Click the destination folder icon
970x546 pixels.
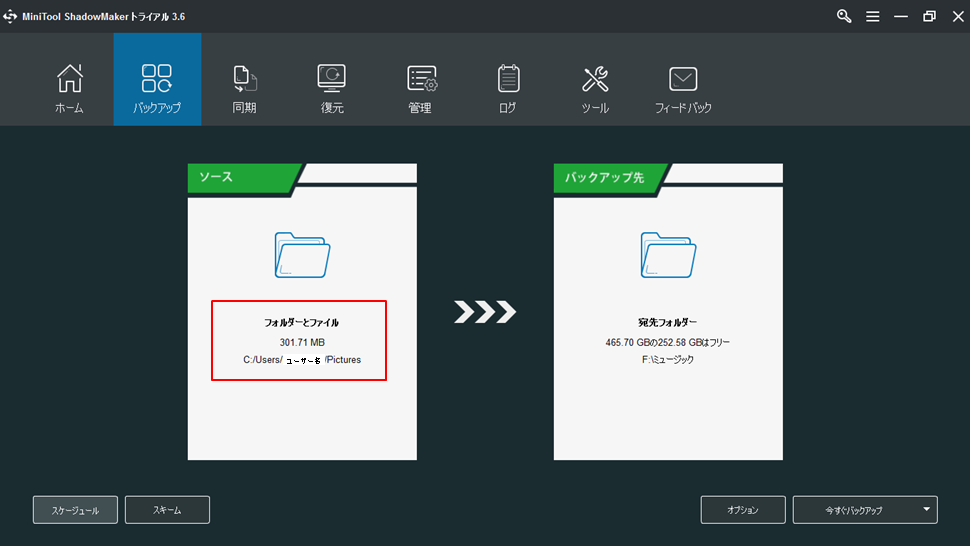669,255
